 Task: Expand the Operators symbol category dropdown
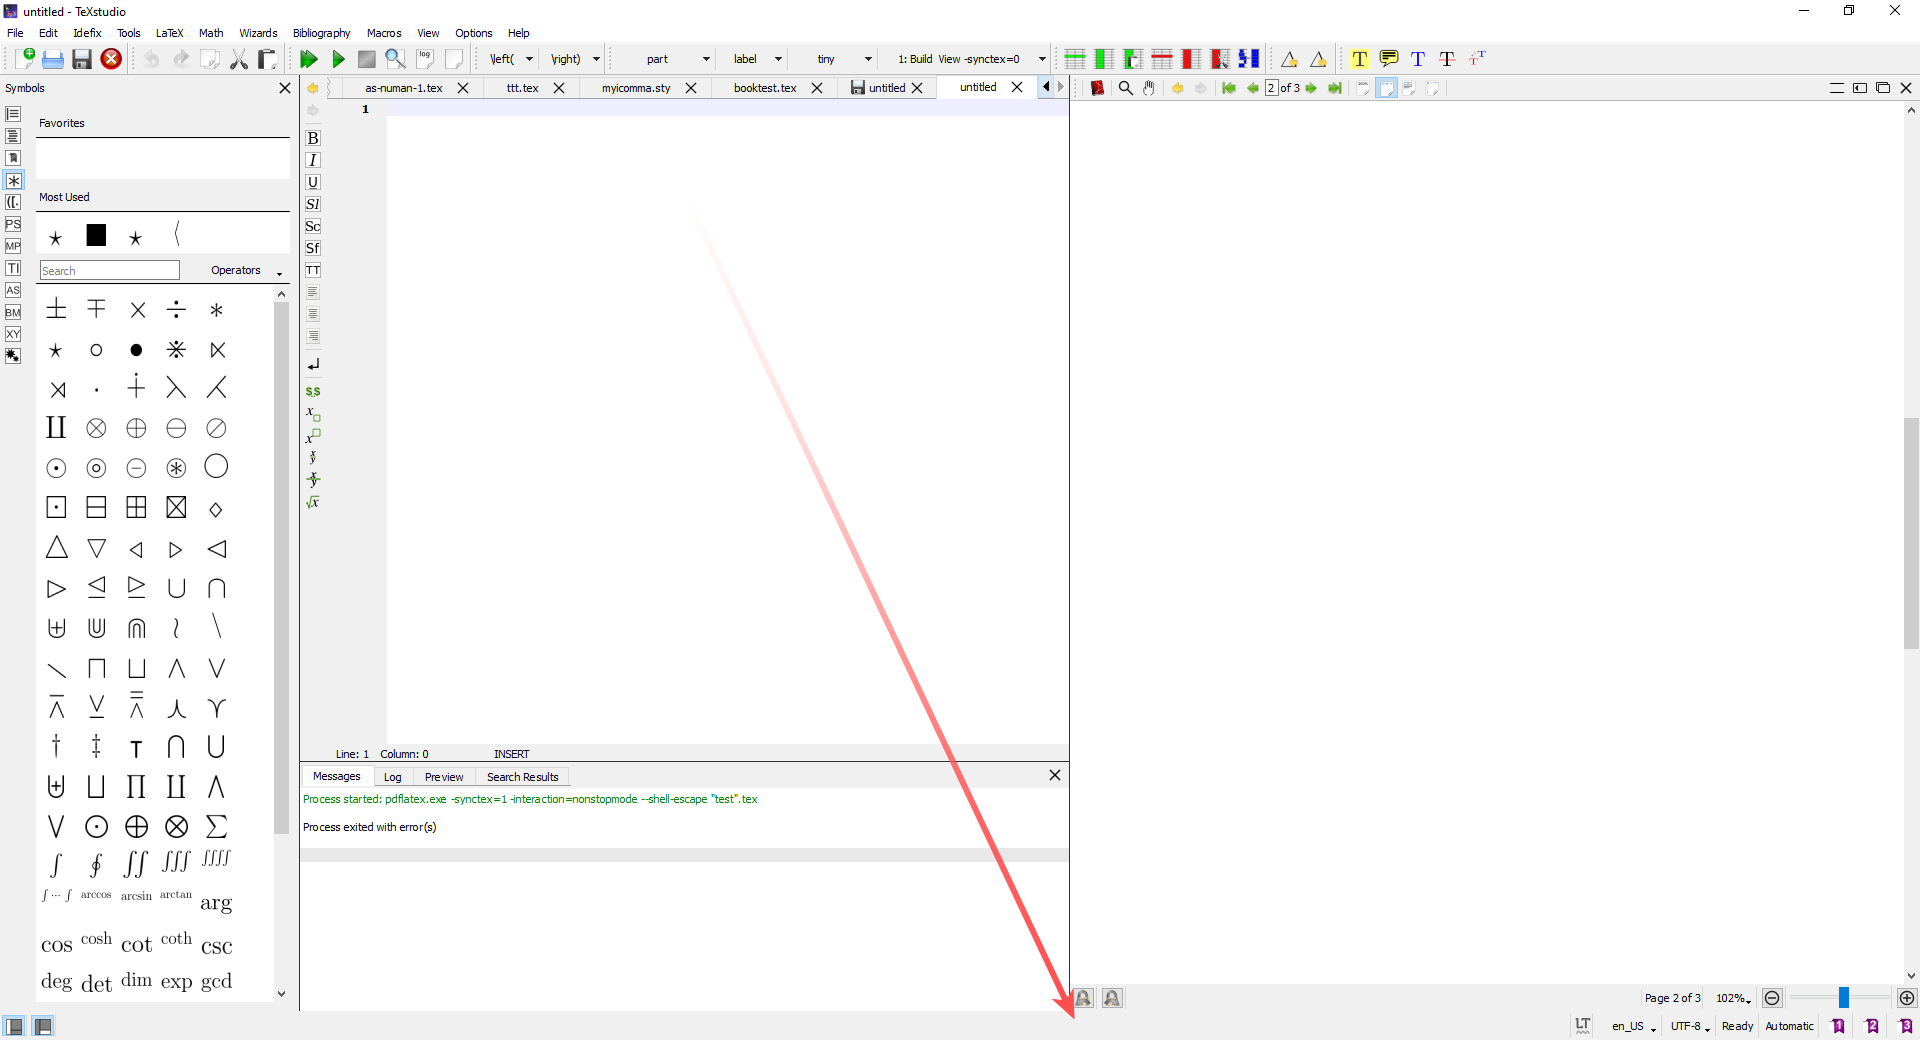coord(246,271)
